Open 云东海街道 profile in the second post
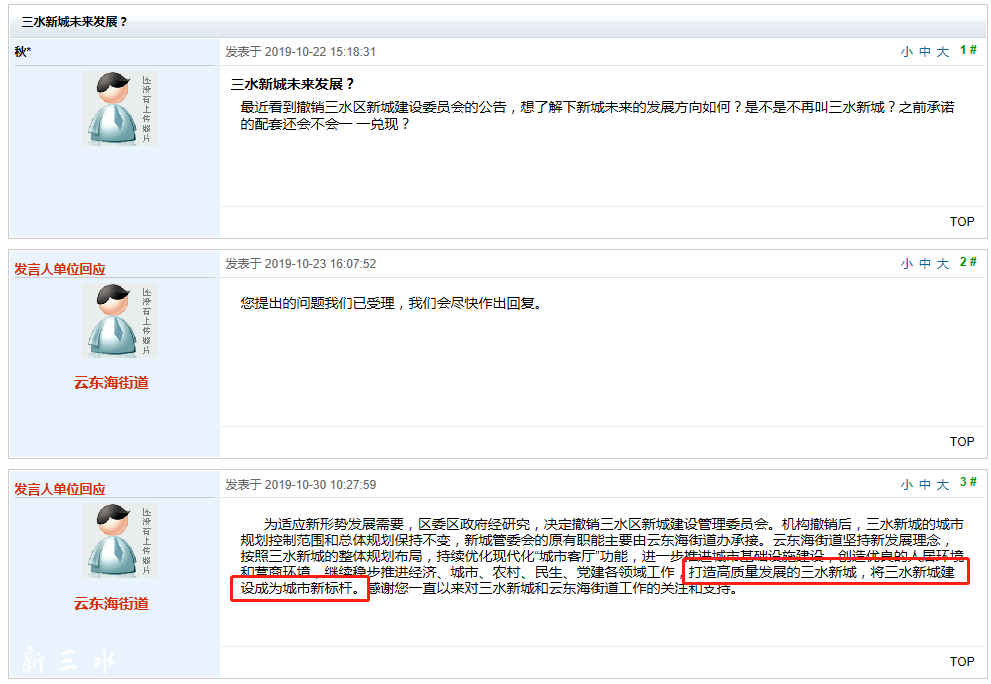Screen dimensions: 991x684 [x=111, y=383]
